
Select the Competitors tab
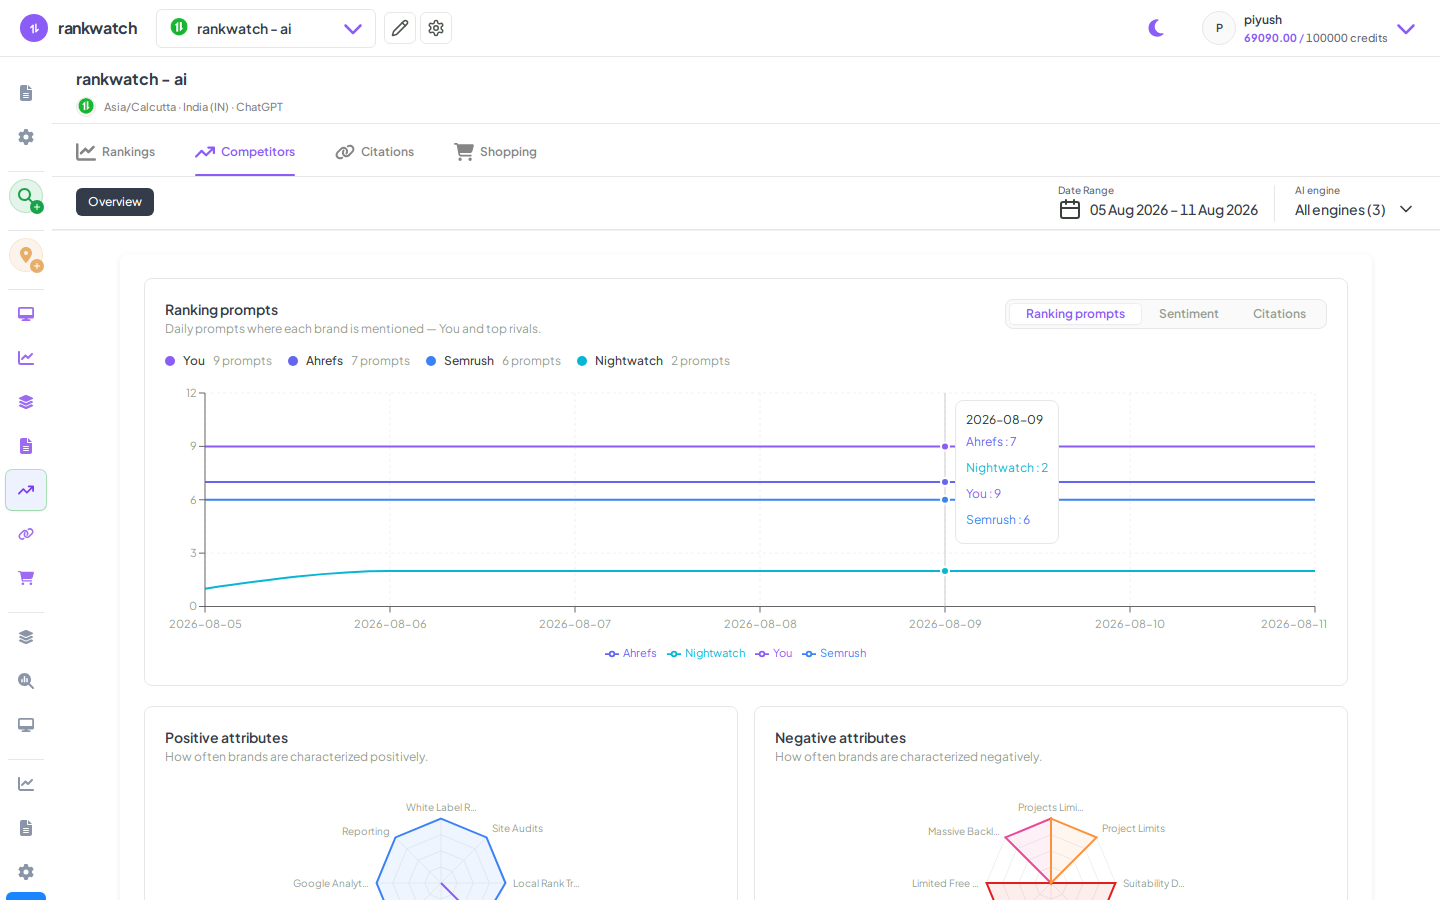tap(245, 152)
